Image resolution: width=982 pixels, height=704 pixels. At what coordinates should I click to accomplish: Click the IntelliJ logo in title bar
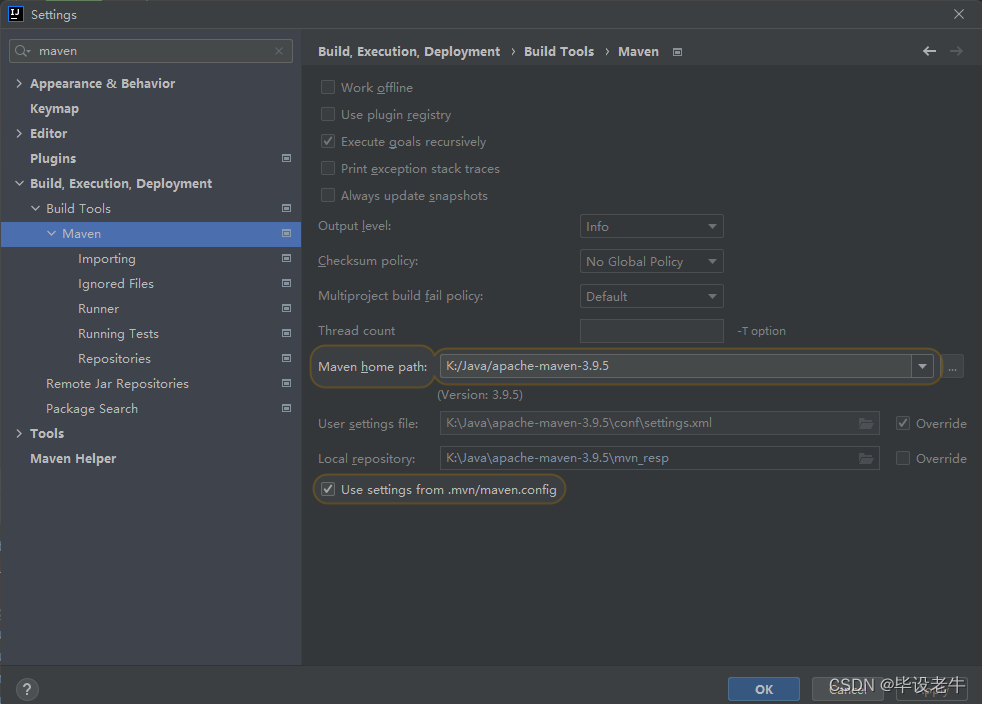[16, 14]
